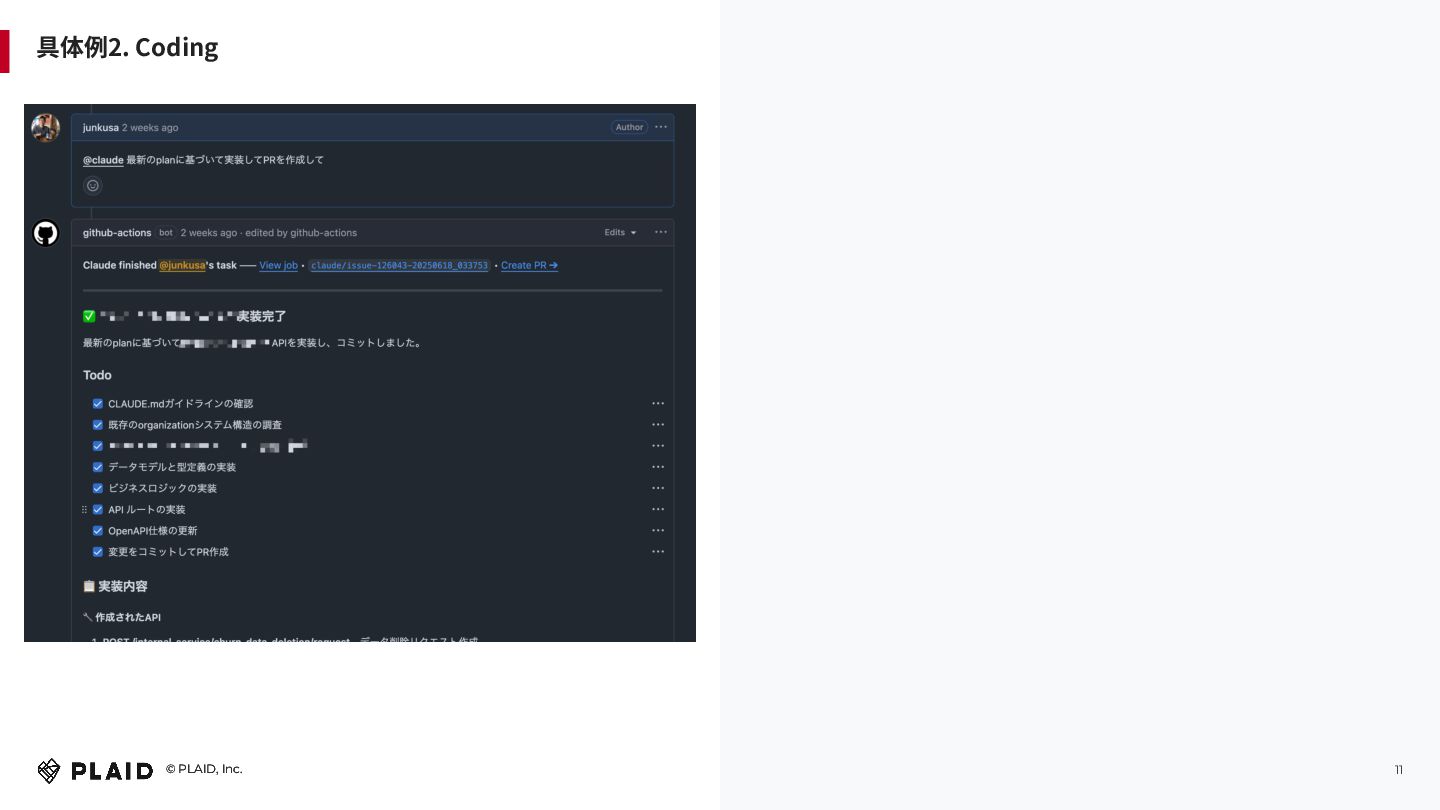
Task: Open options menu on junkusa's comment
Action: pyautogui.click(x=660, y=127)
